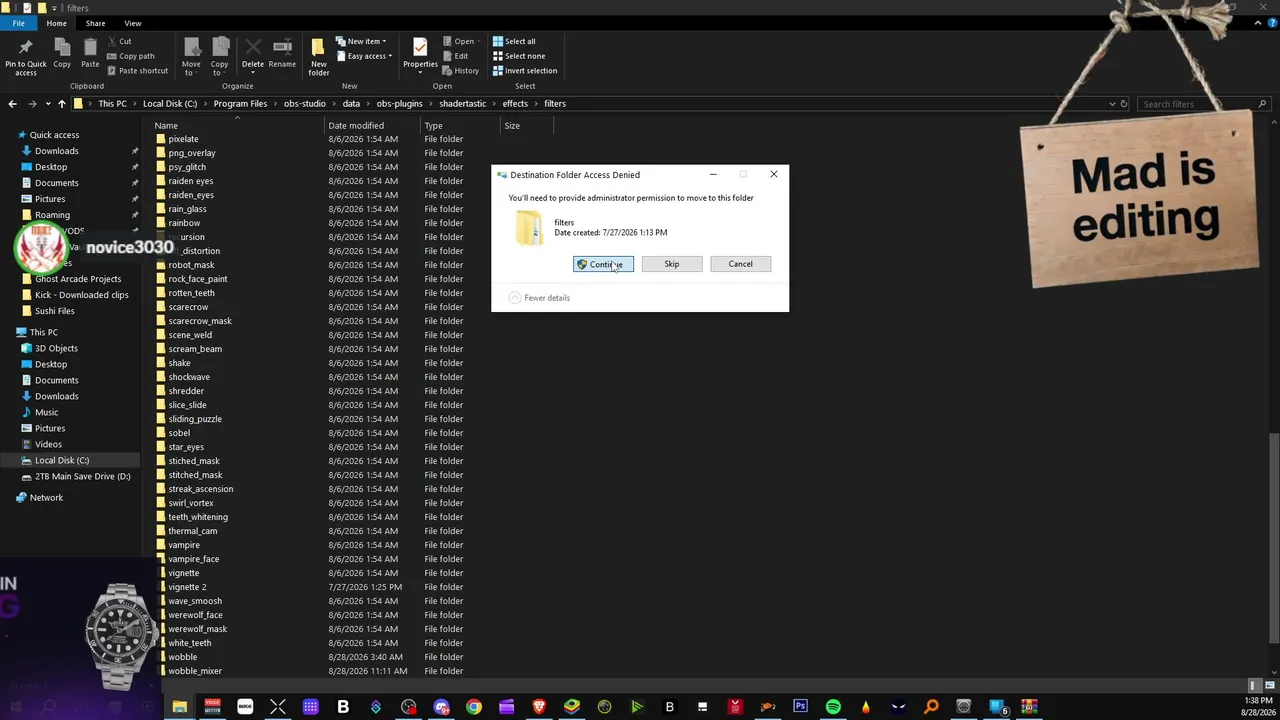Image resolution: width=1280 pixels, height=720 pixels.
Task: Click the Copy ribbon icon
Action: point(62,54)
